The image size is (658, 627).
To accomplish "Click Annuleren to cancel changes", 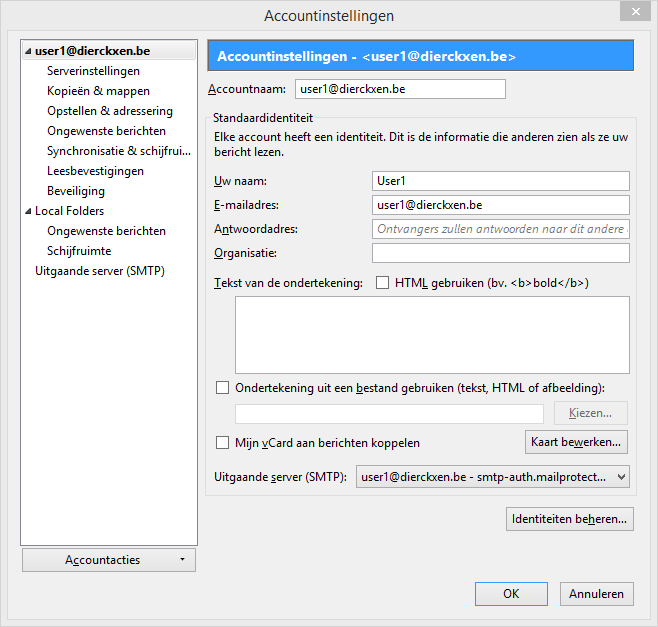I will click(596, 594).
